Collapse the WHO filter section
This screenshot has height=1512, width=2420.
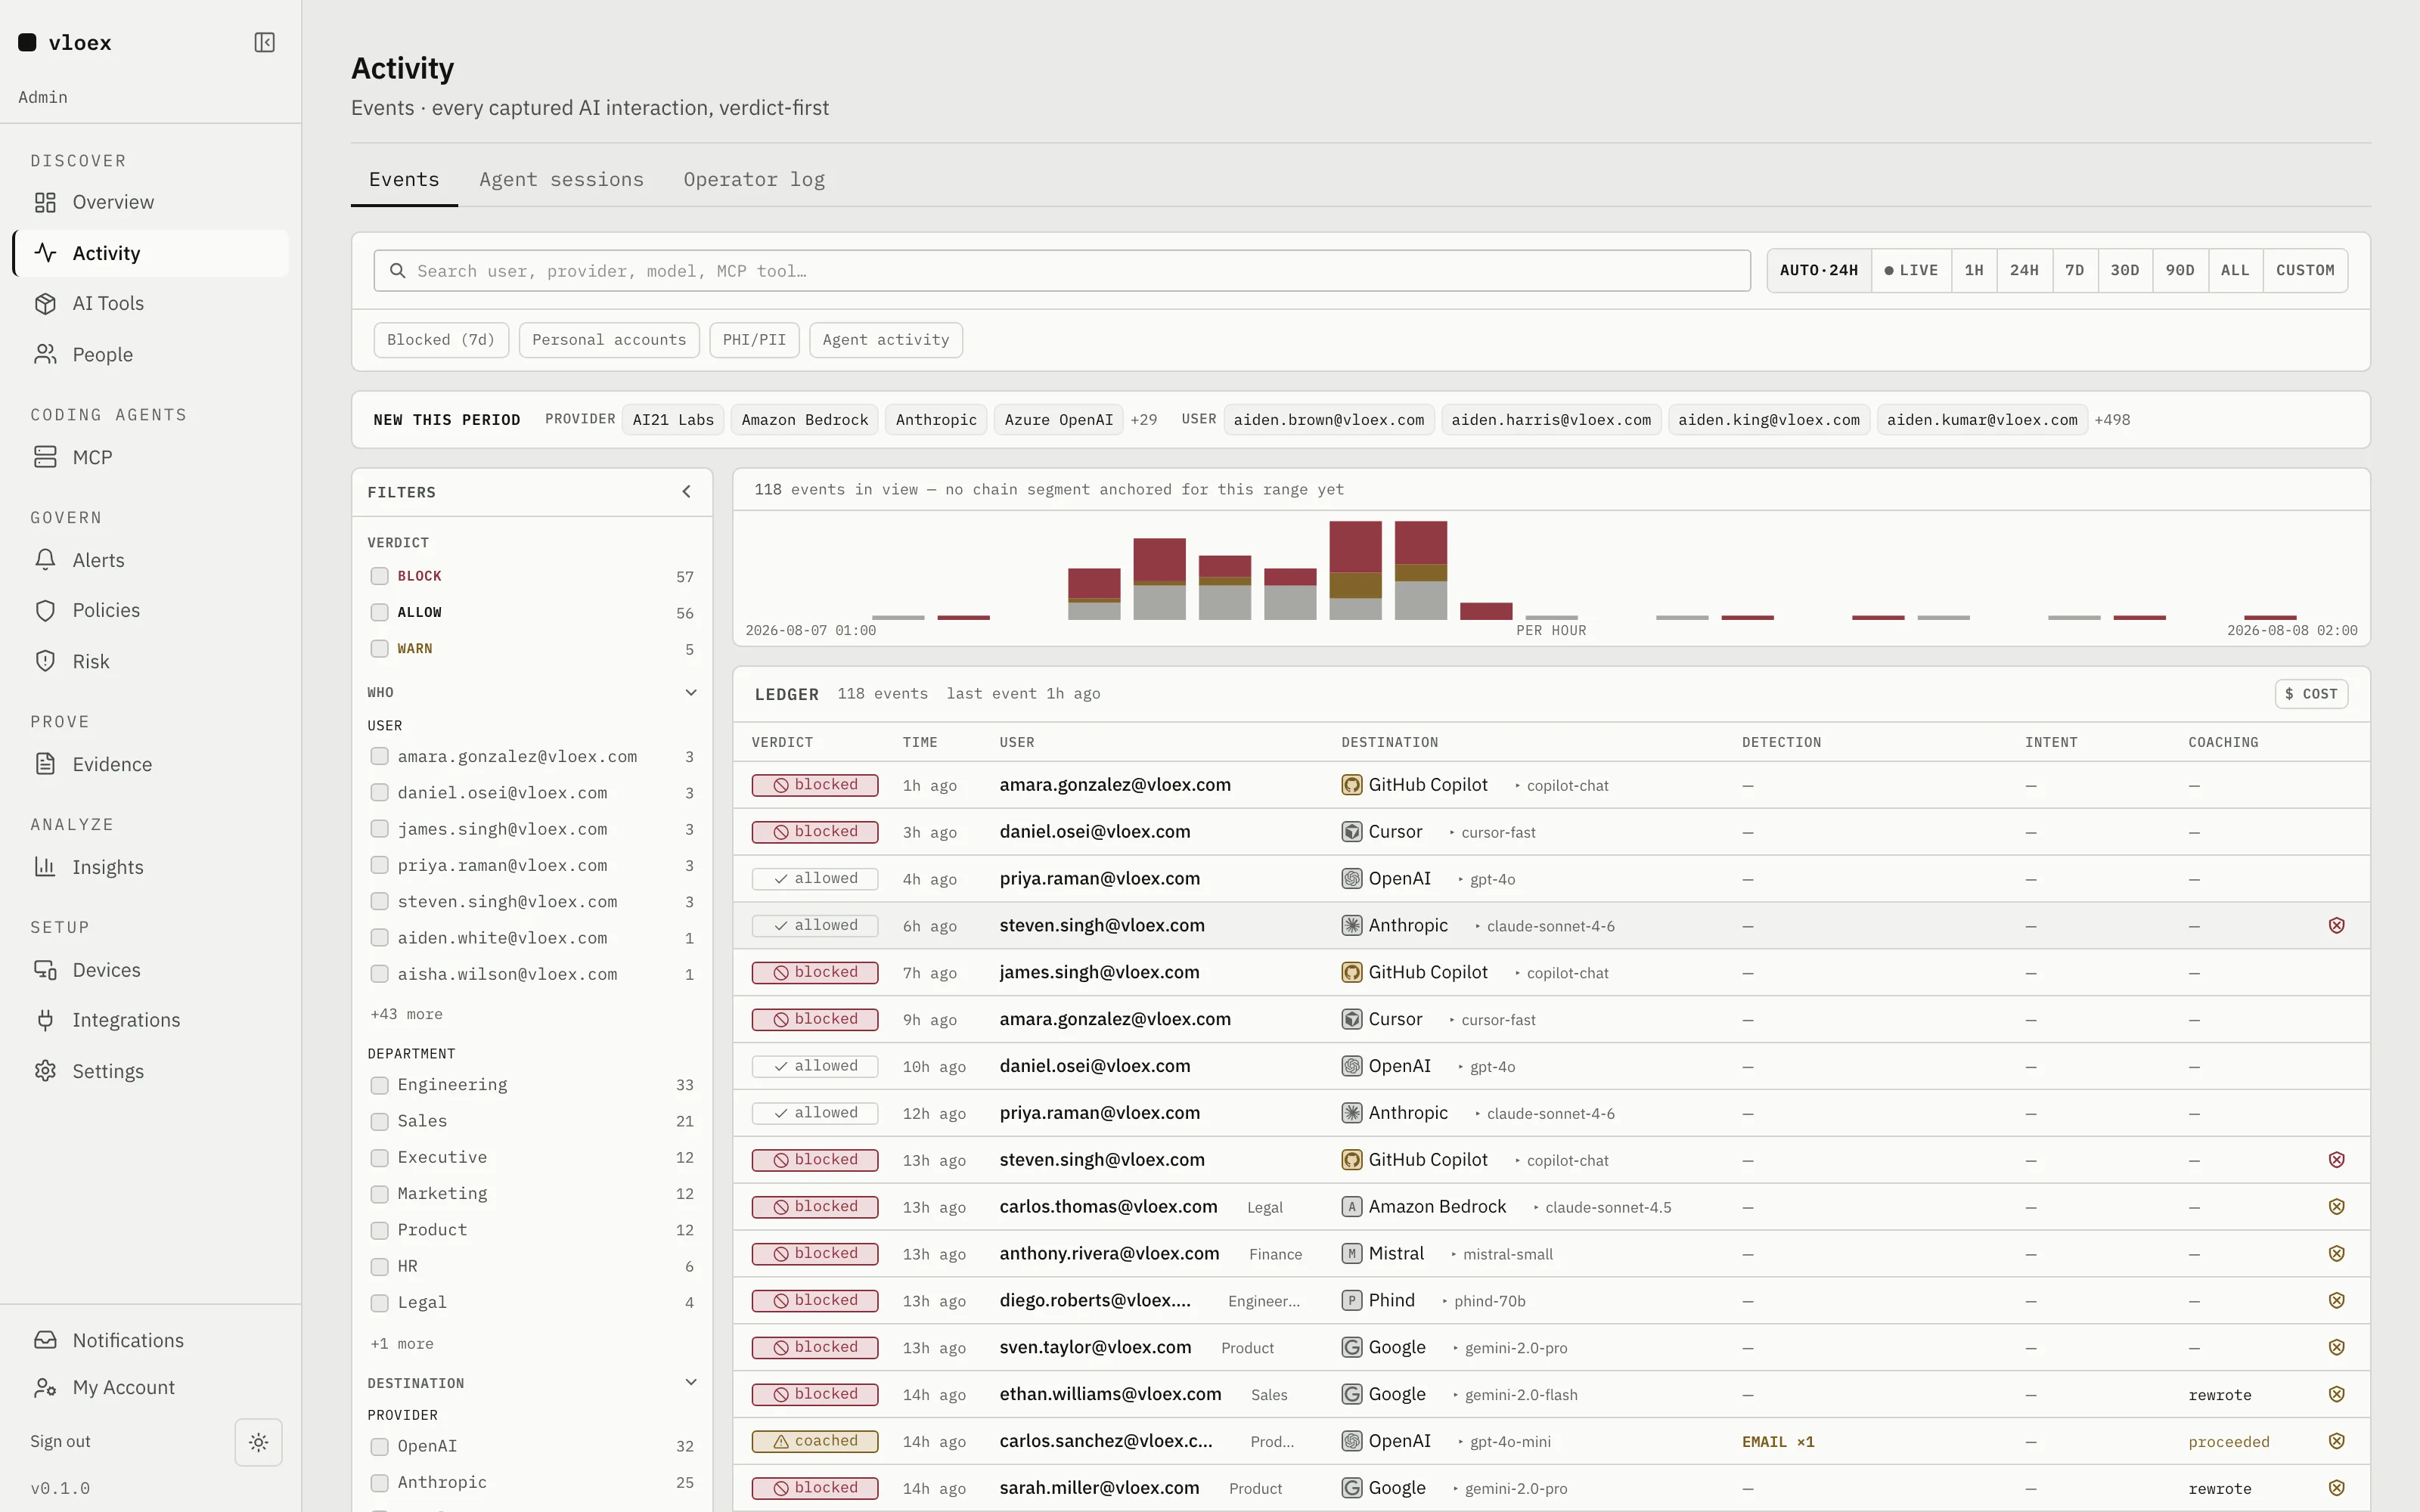pyautogui.click(x=690, y=692)
